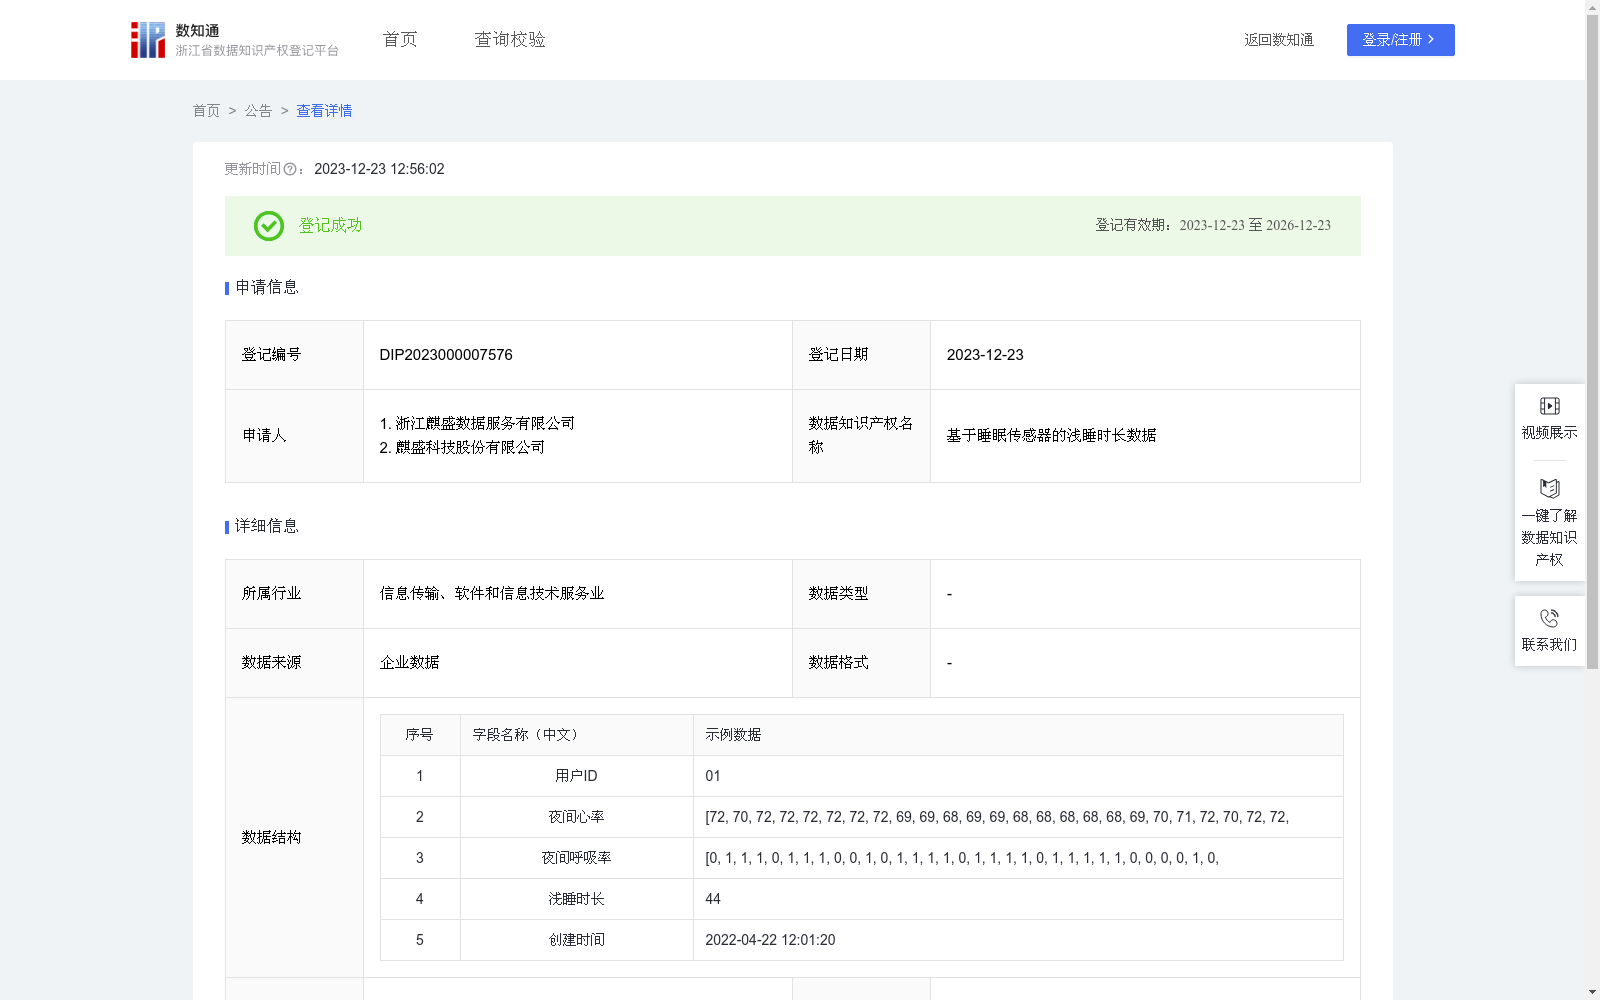Click the 序号 column header
1600x1000 pixels.
(419, 735)
